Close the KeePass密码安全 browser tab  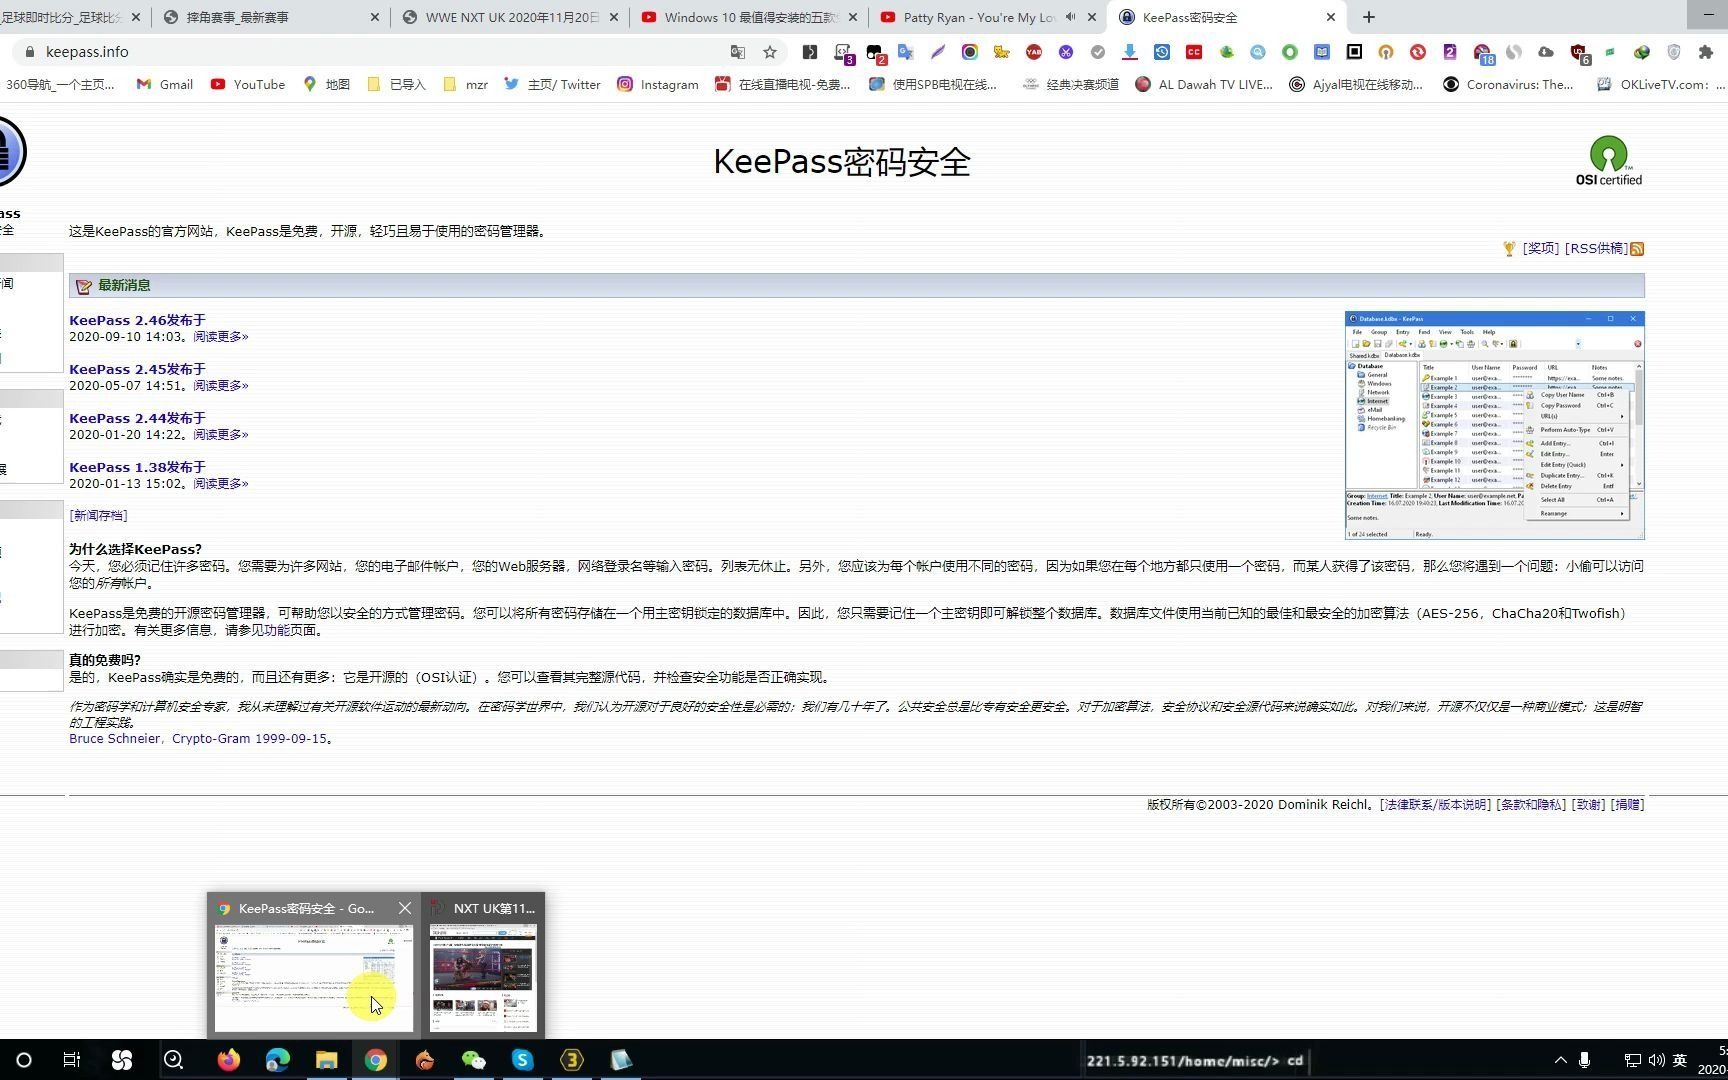coord(1331,17)
